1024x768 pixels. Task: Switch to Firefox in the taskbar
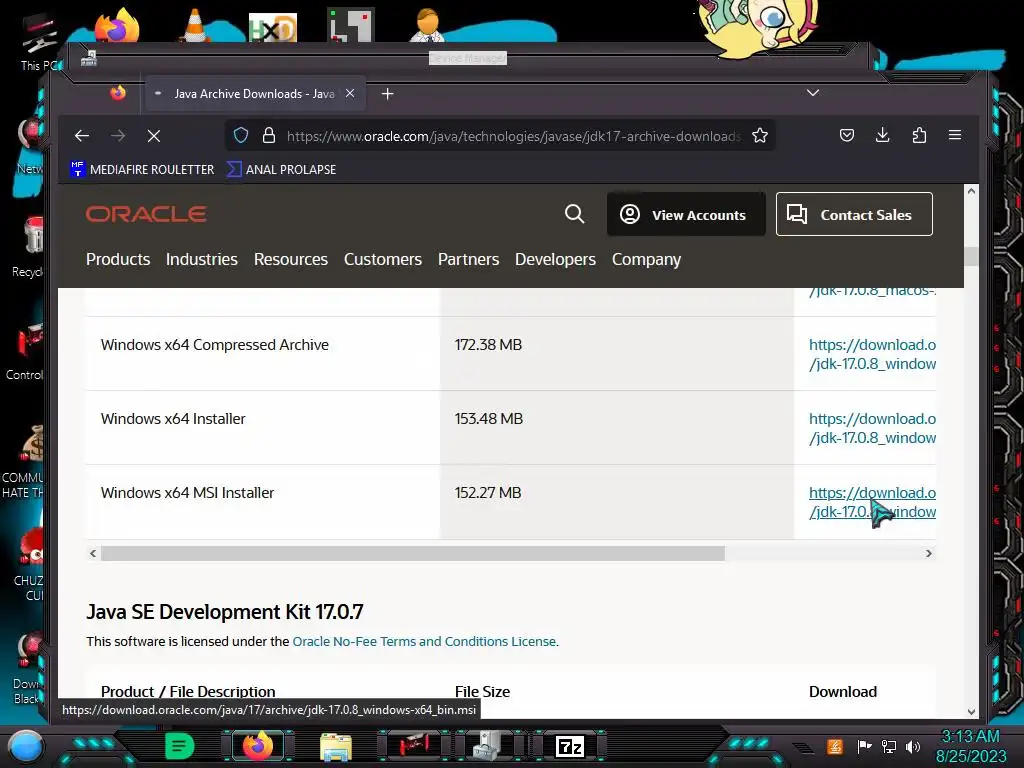258,746
